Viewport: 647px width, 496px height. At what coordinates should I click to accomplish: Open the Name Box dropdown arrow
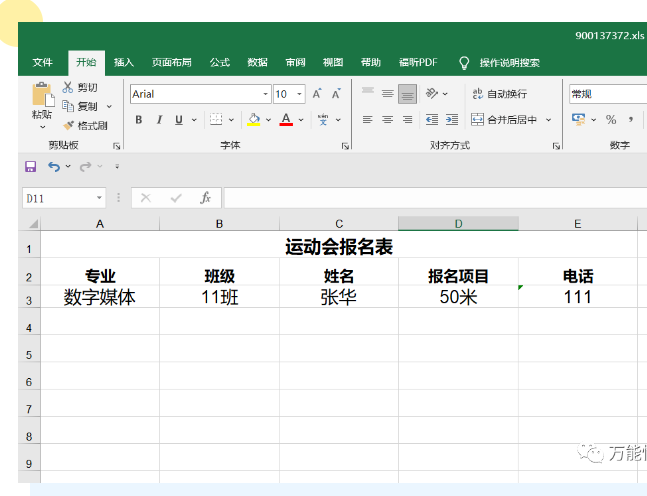point(99,198)
